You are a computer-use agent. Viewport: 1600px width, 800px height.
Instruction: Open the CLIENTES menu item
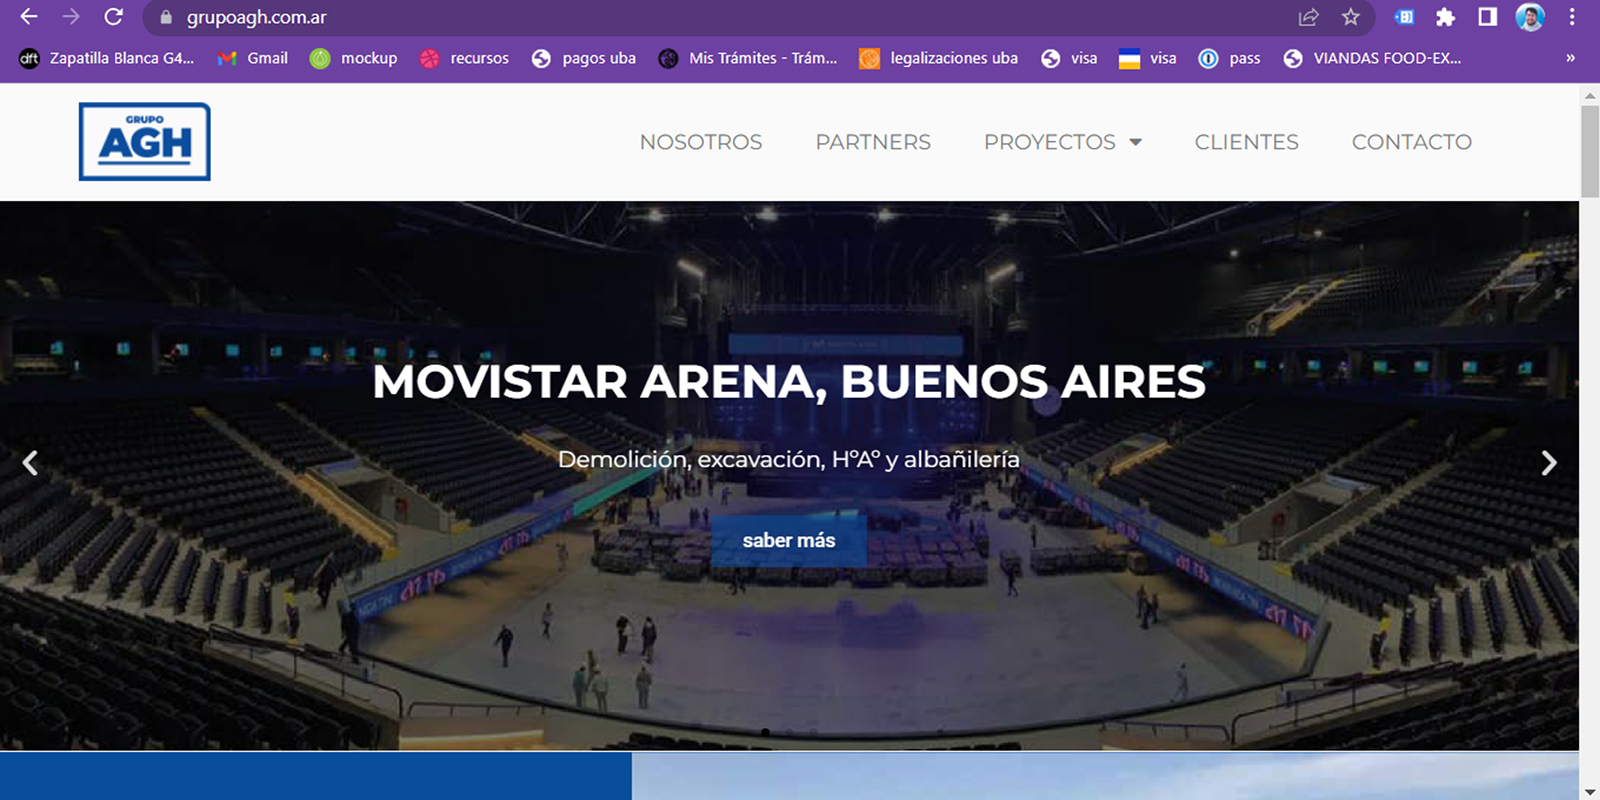[1247, 142]
